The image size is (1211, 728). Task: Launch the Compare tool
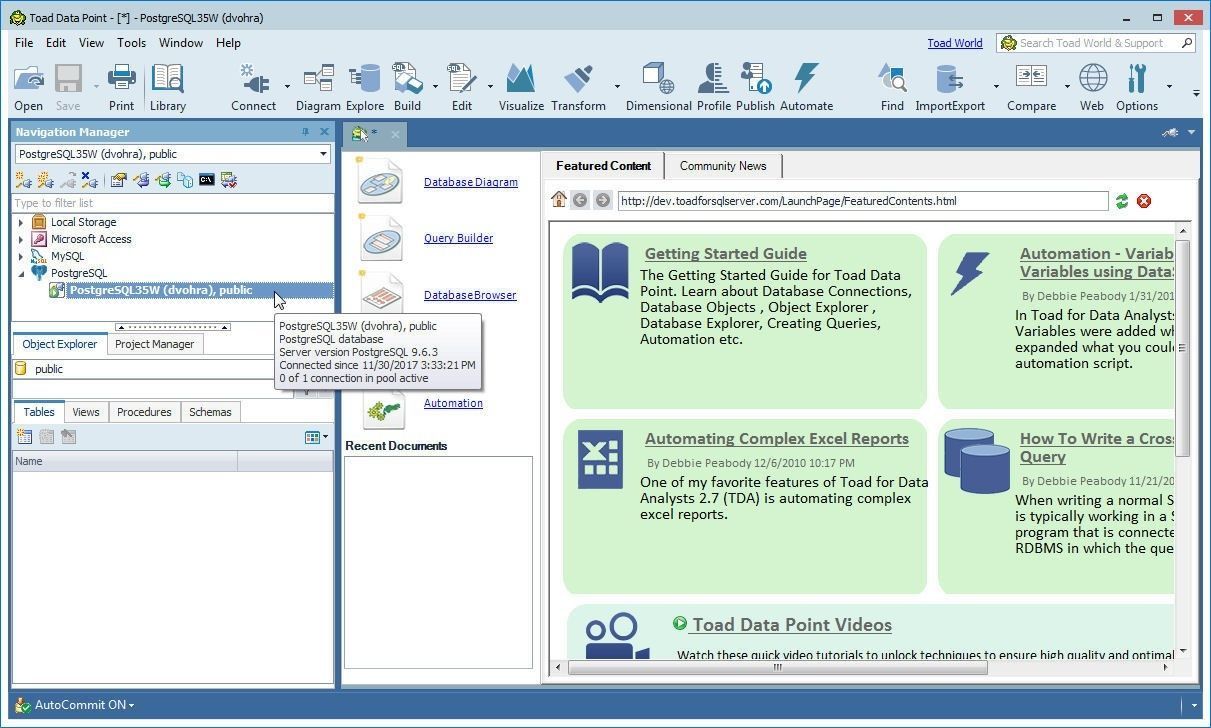click(1031, 88)
